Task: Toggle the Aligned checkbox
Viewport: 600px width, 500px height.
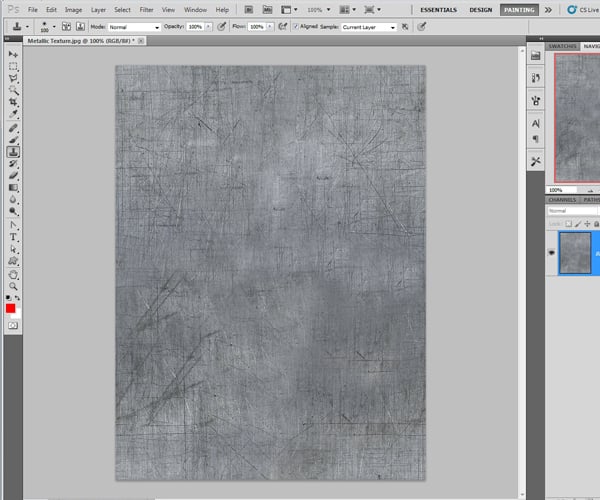Action: (x=295, y=26)
